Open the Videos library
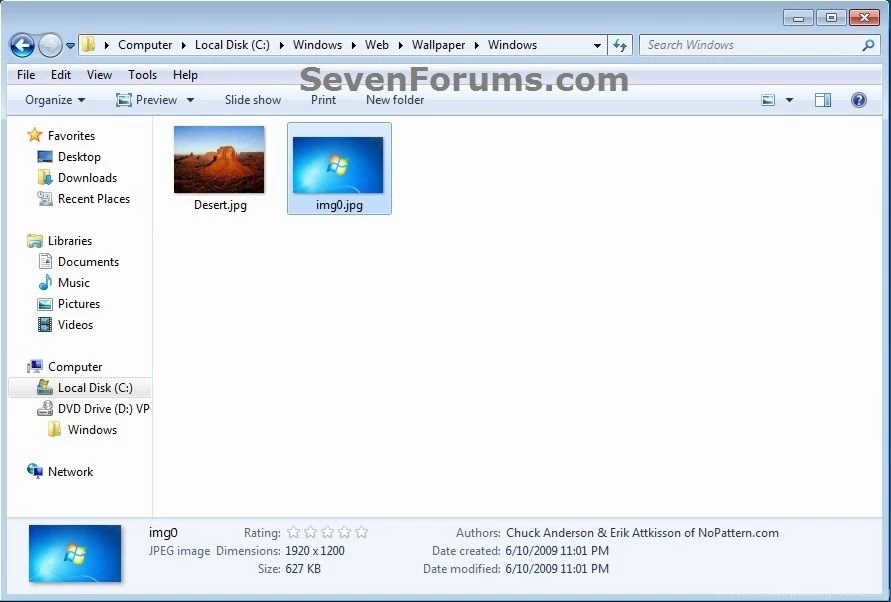The width and height of the screenshot is (891, 602). [x=75, y=325]
